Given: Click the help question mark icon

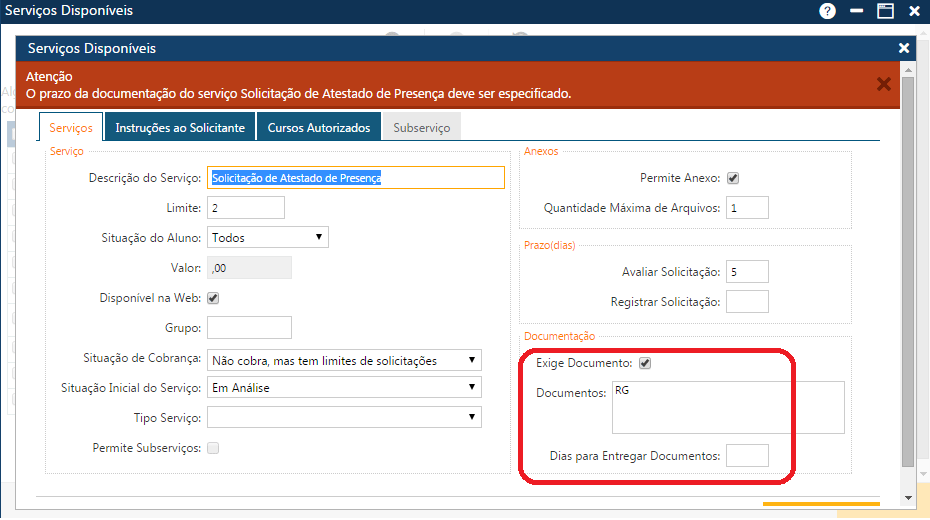Looking at the screenshot, I should 827,11.
